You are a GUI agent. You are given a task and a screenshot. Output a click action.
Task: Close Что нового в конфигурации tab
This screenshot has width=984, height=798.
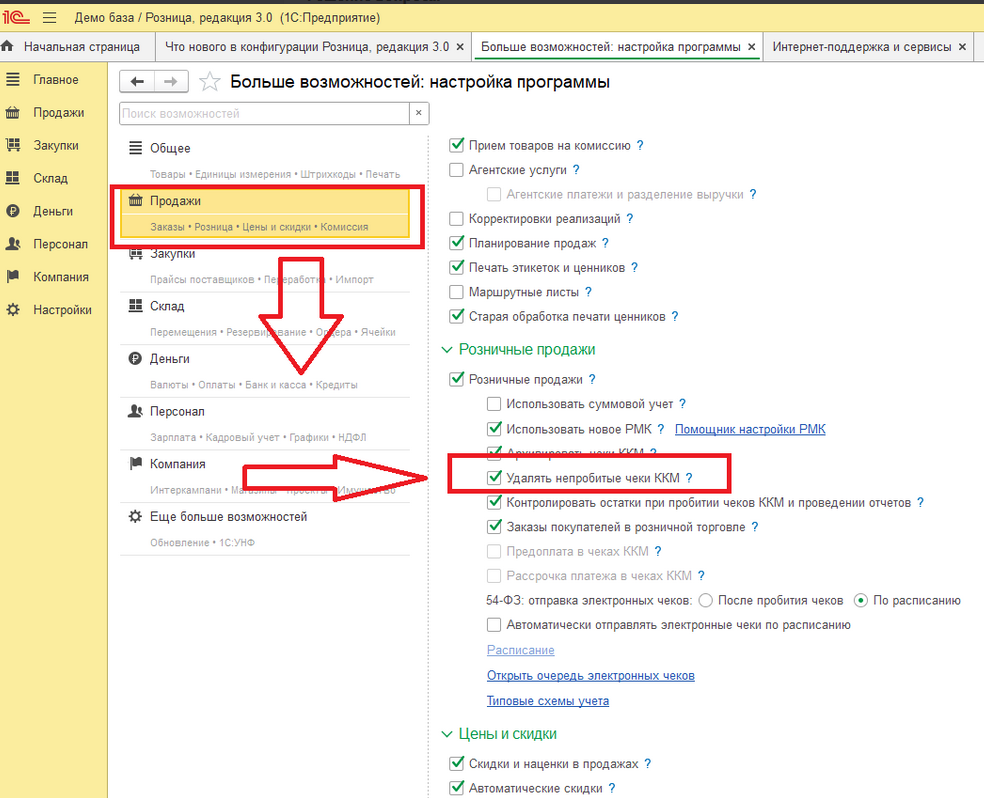[x=460, y=47]
